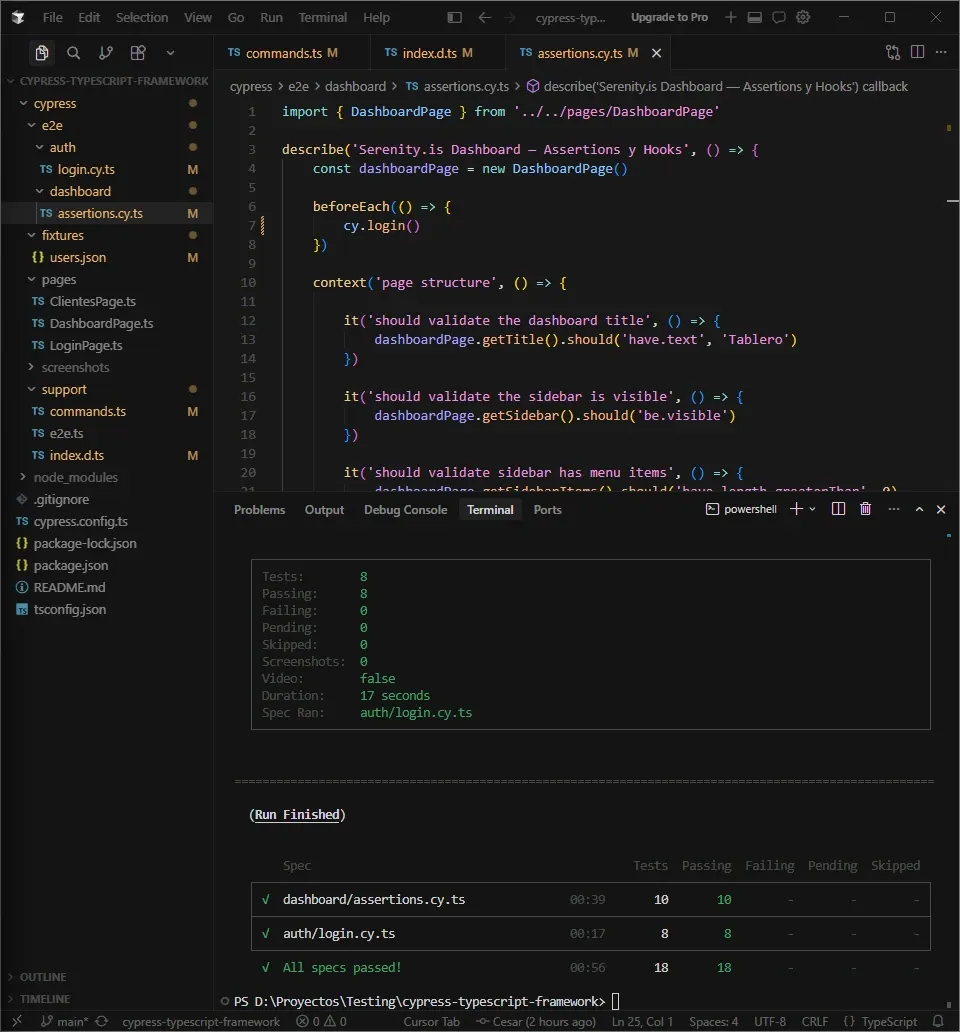
Task: Split the editor right
Action: (x=917, y=52)
